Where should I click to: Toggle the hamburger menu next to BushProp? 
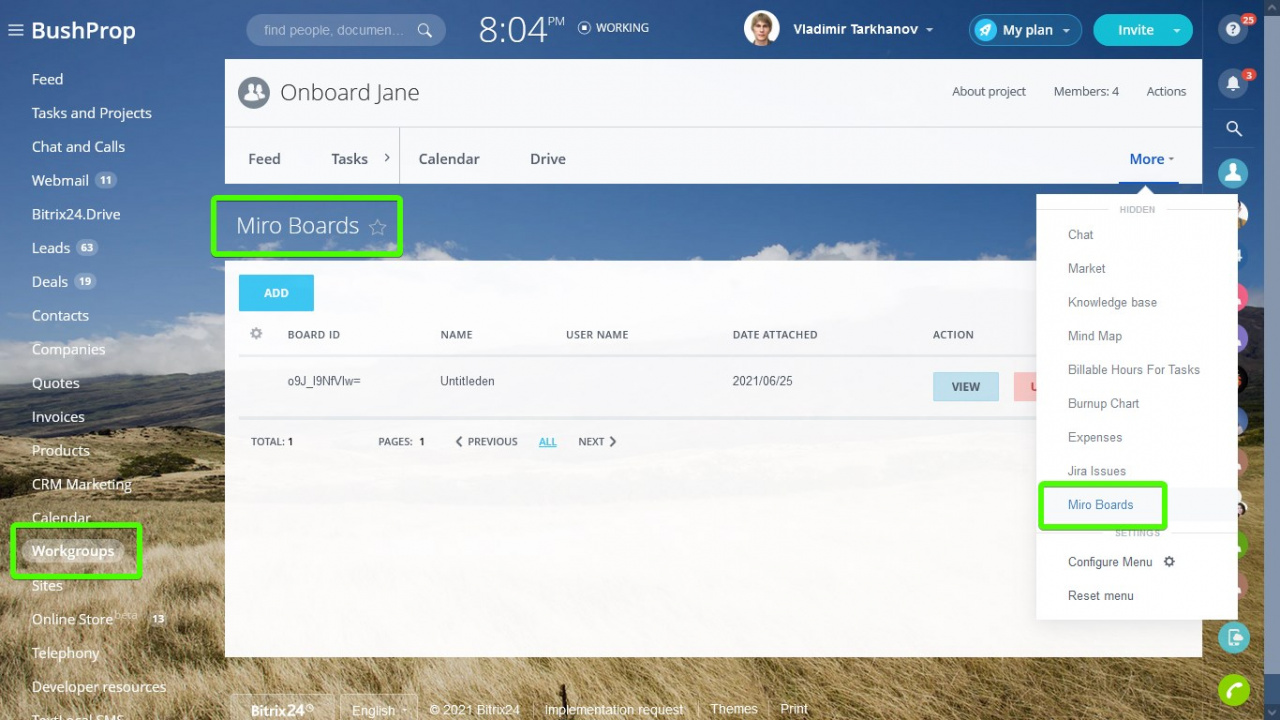tap(15, 30)
